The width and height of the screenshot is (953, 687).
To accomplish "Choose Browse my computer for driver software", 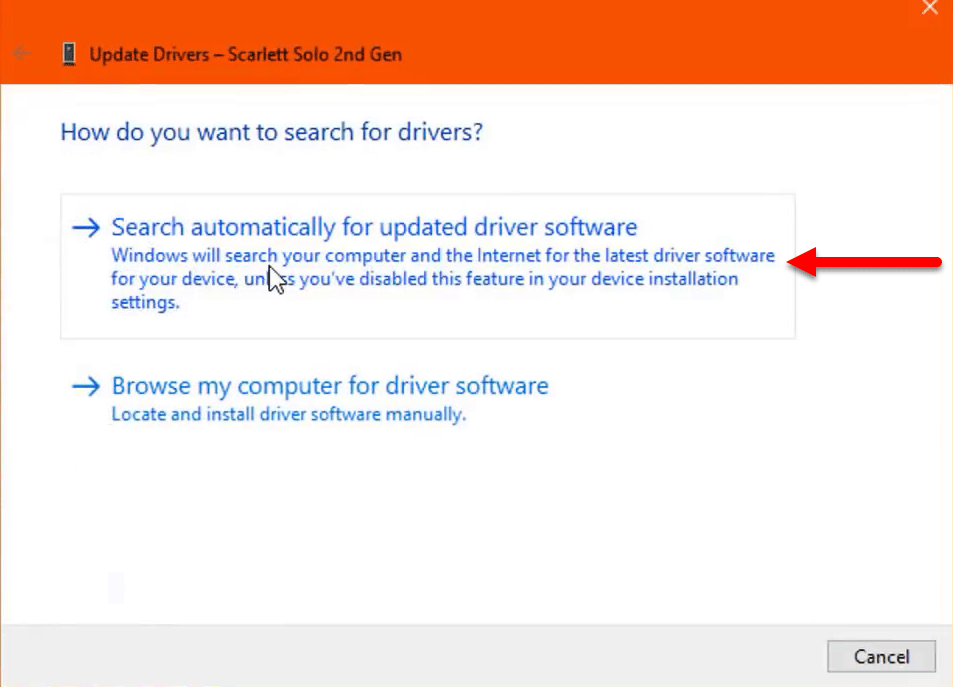I will pos(329,386).
